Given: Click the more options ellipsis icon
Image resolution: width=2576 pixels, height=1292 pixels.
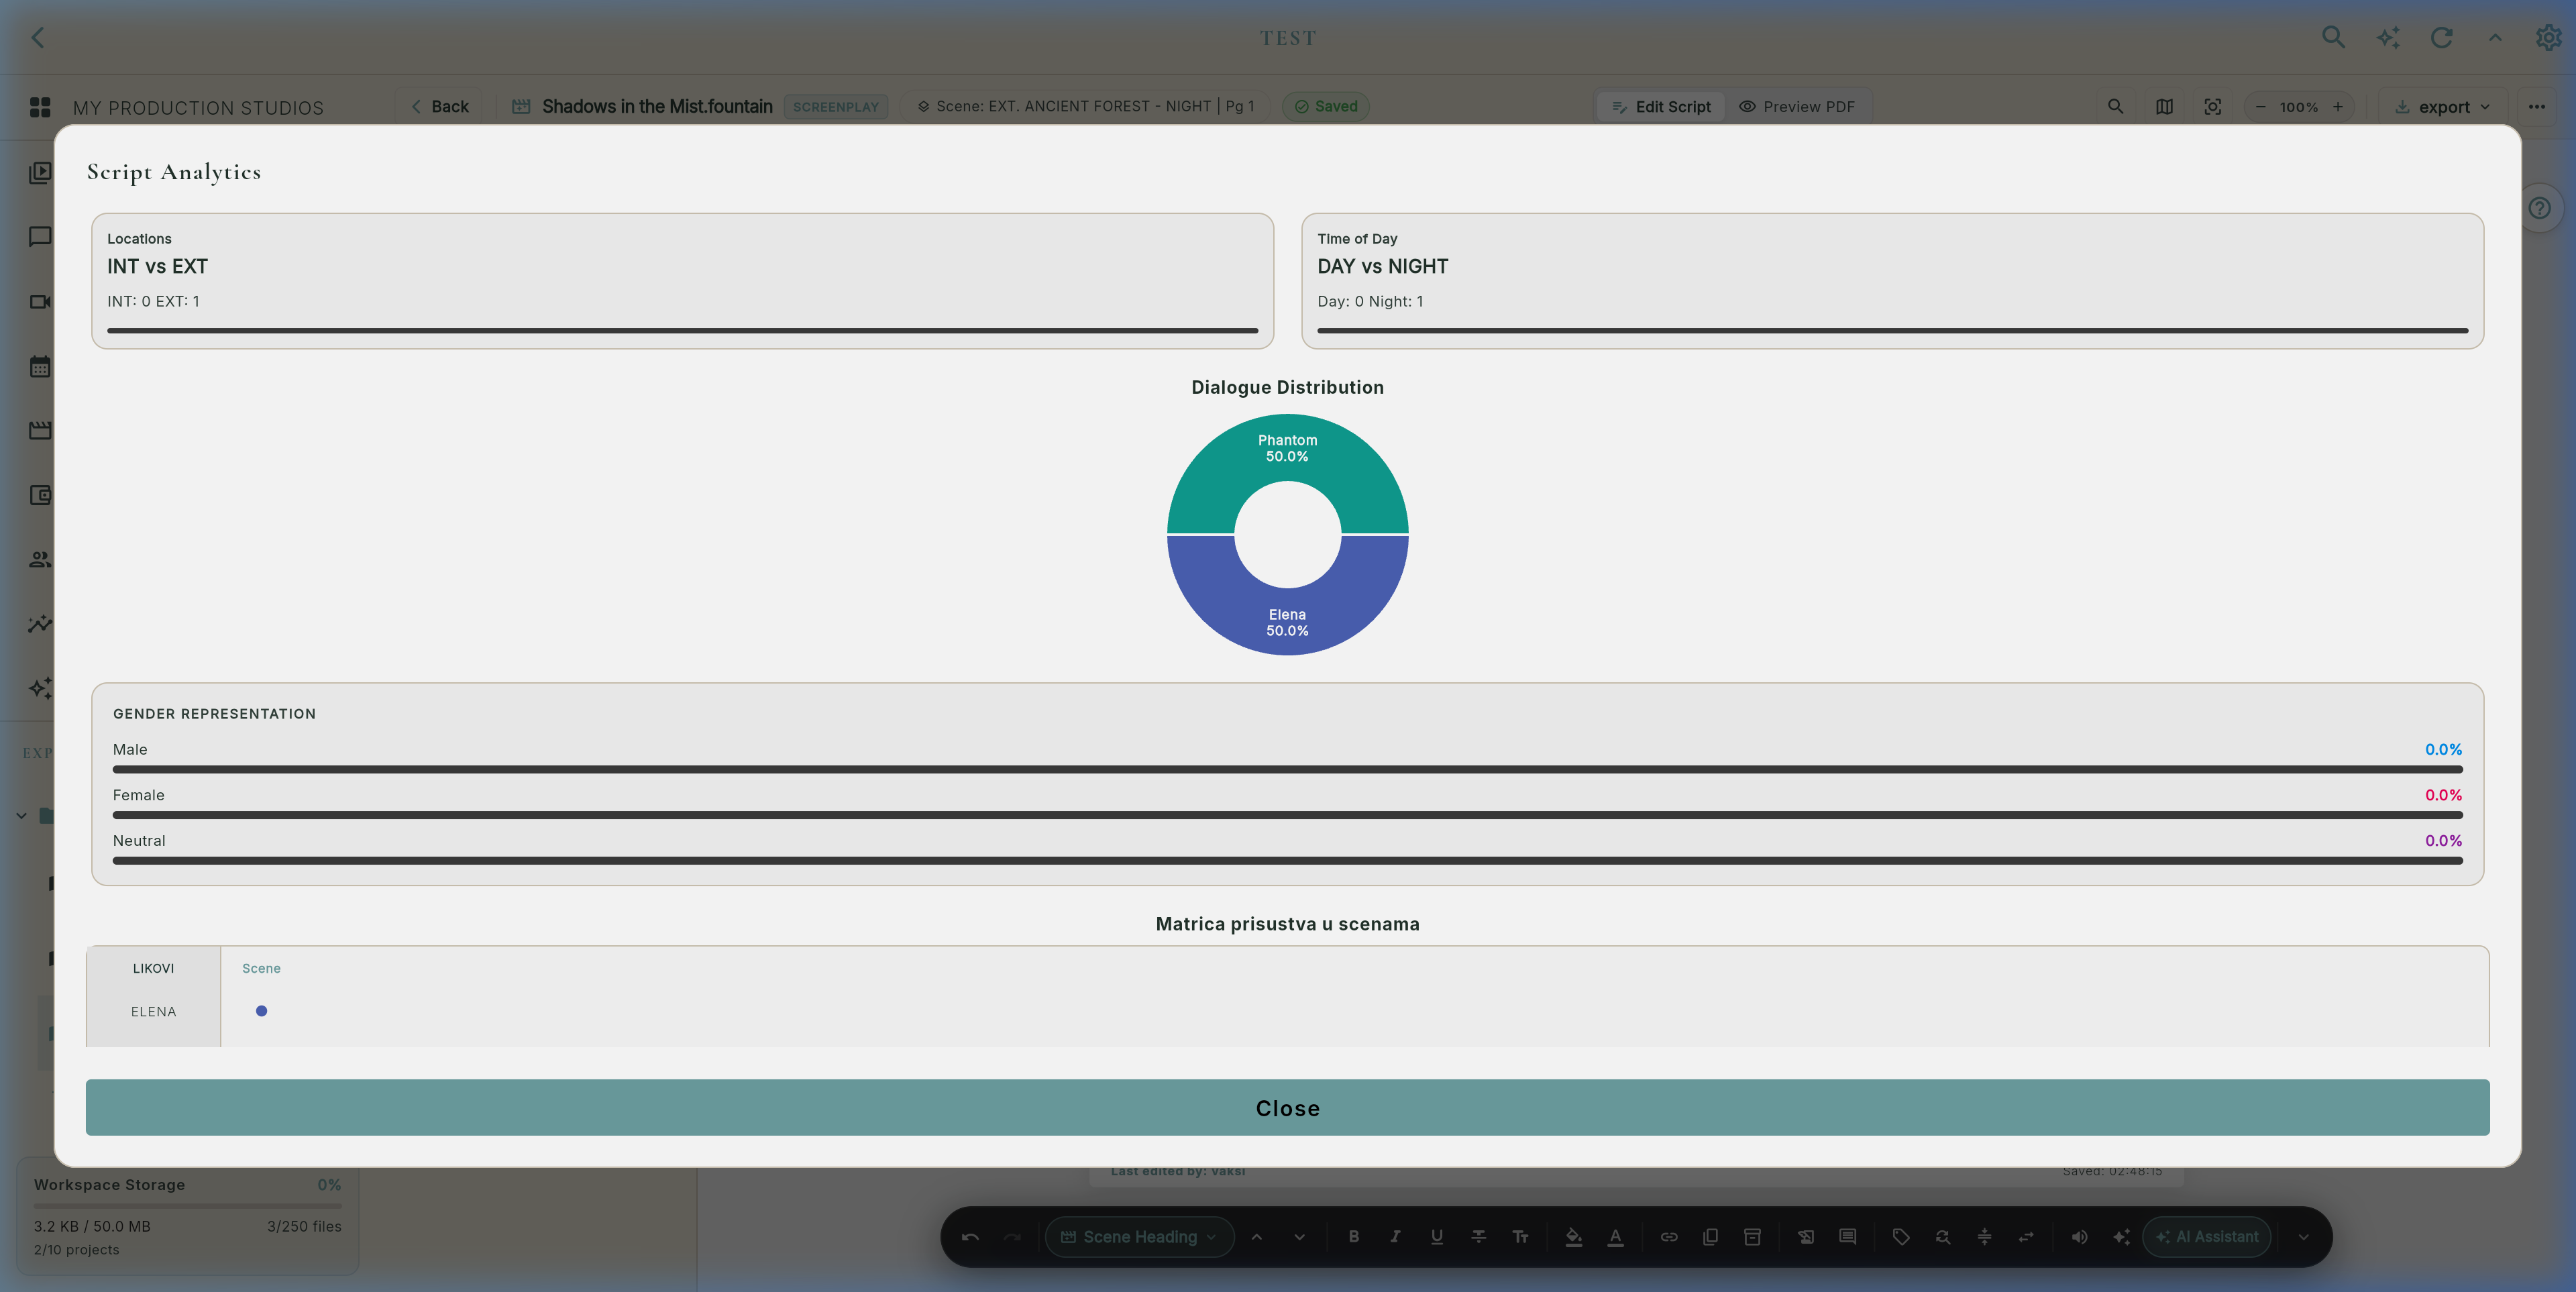Looking at the screenshot, I should (x=2537, y=107).
